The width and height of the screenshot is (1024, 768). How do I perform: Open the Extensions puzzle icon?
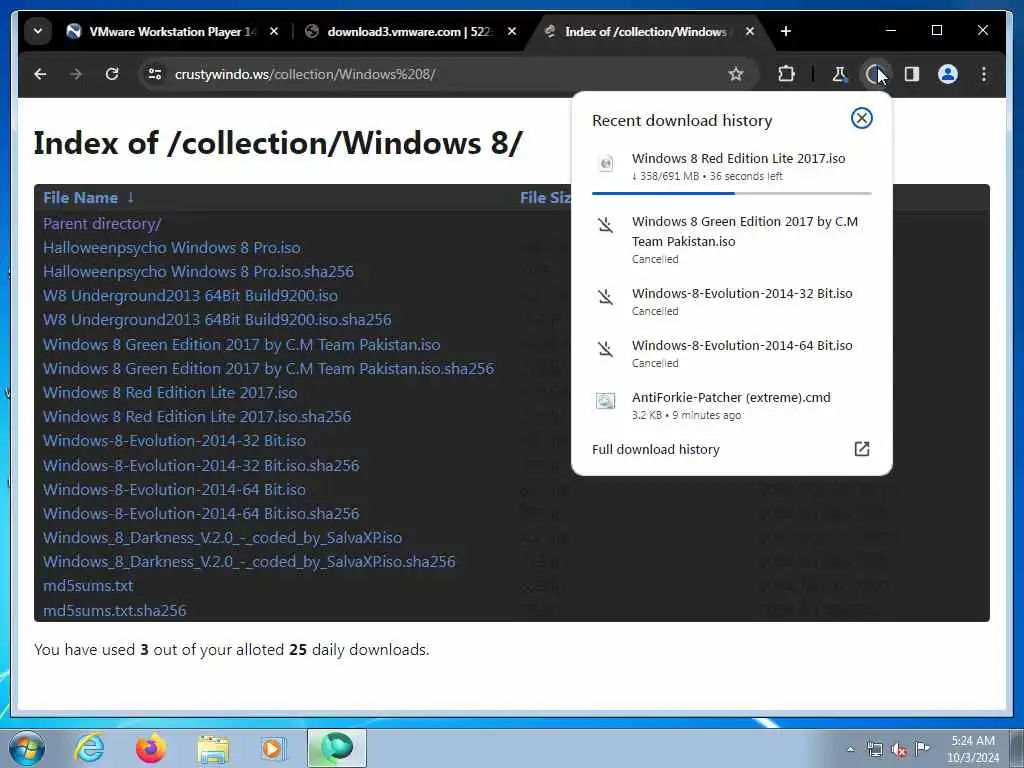tap(786, 74)
